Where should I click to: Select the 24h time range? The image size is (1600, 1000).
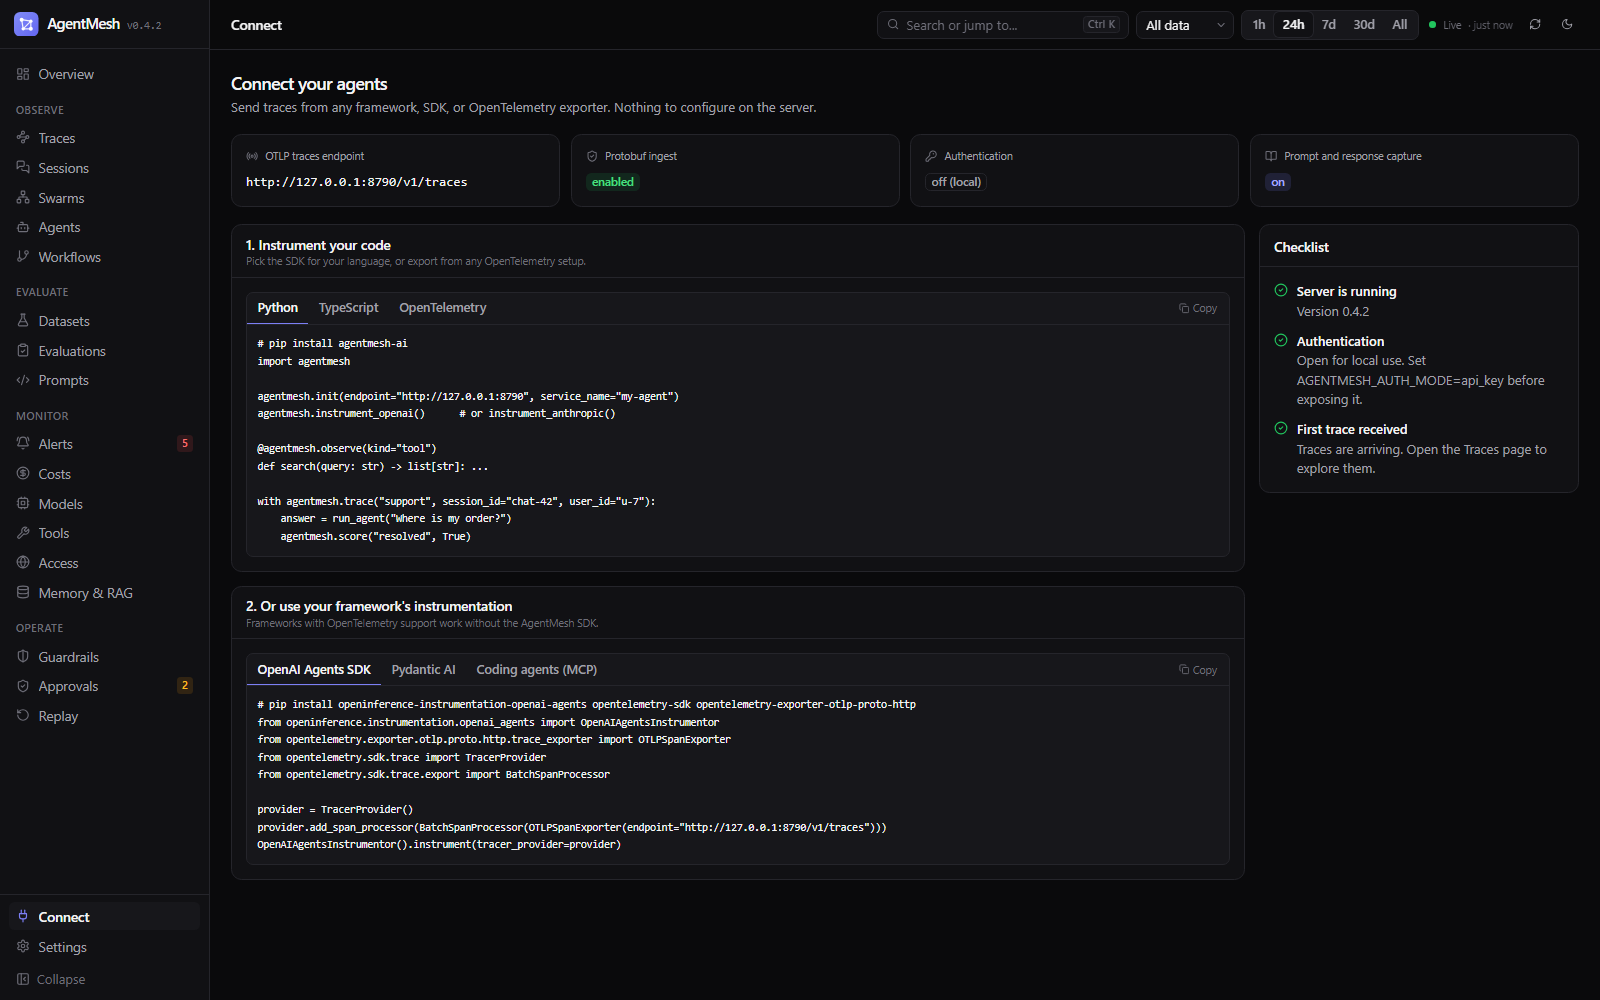[1293, 25]
